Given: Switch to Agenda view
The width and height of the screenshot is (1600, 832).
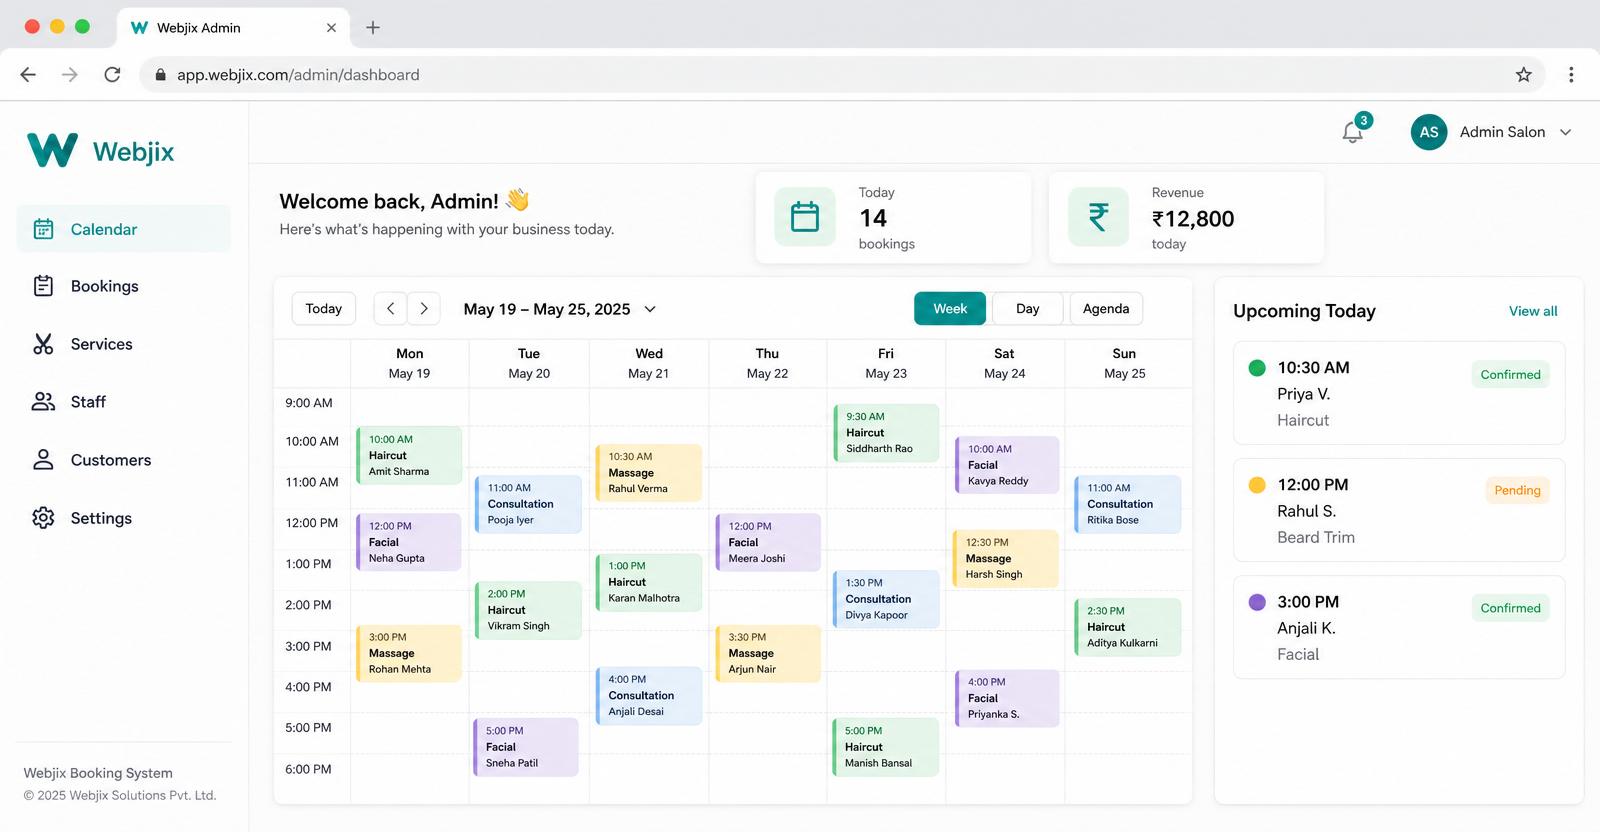Looking at the screenshot, I should [x=1106, y=309].
